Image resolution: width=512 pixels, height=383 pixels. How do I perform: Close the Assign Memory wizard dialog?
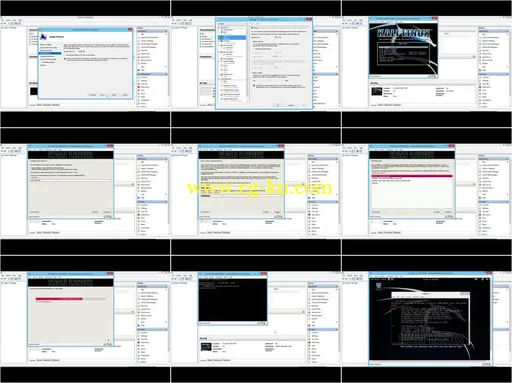(x=130, y=30)
